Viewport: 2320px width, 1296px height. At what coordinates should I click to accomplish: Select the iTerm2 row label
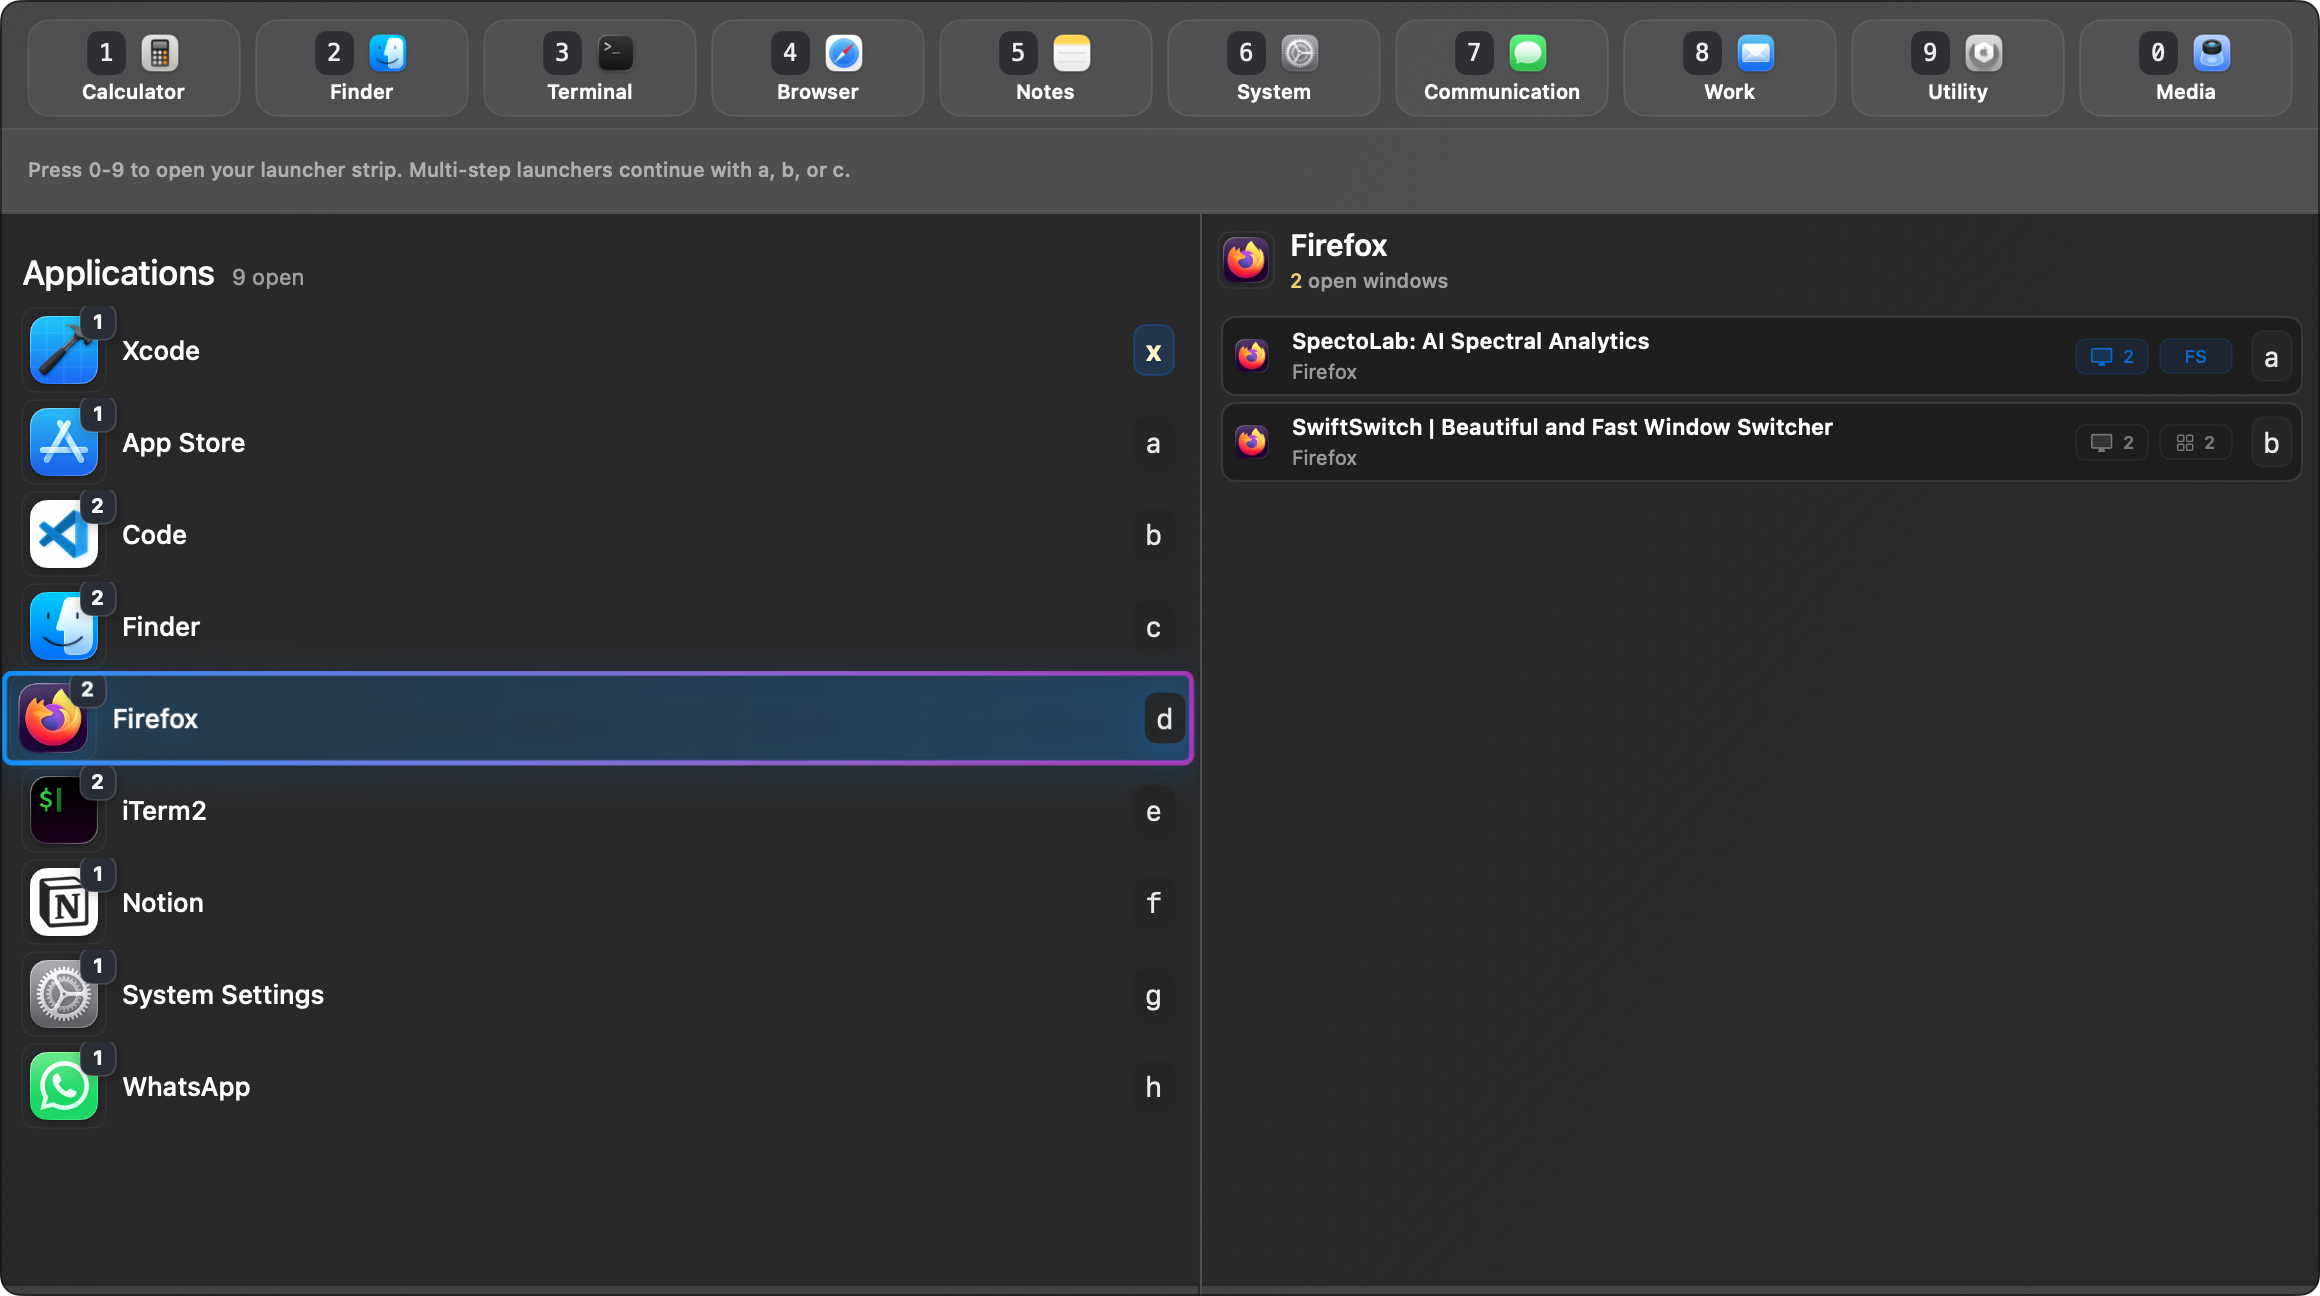coord(164,811)
